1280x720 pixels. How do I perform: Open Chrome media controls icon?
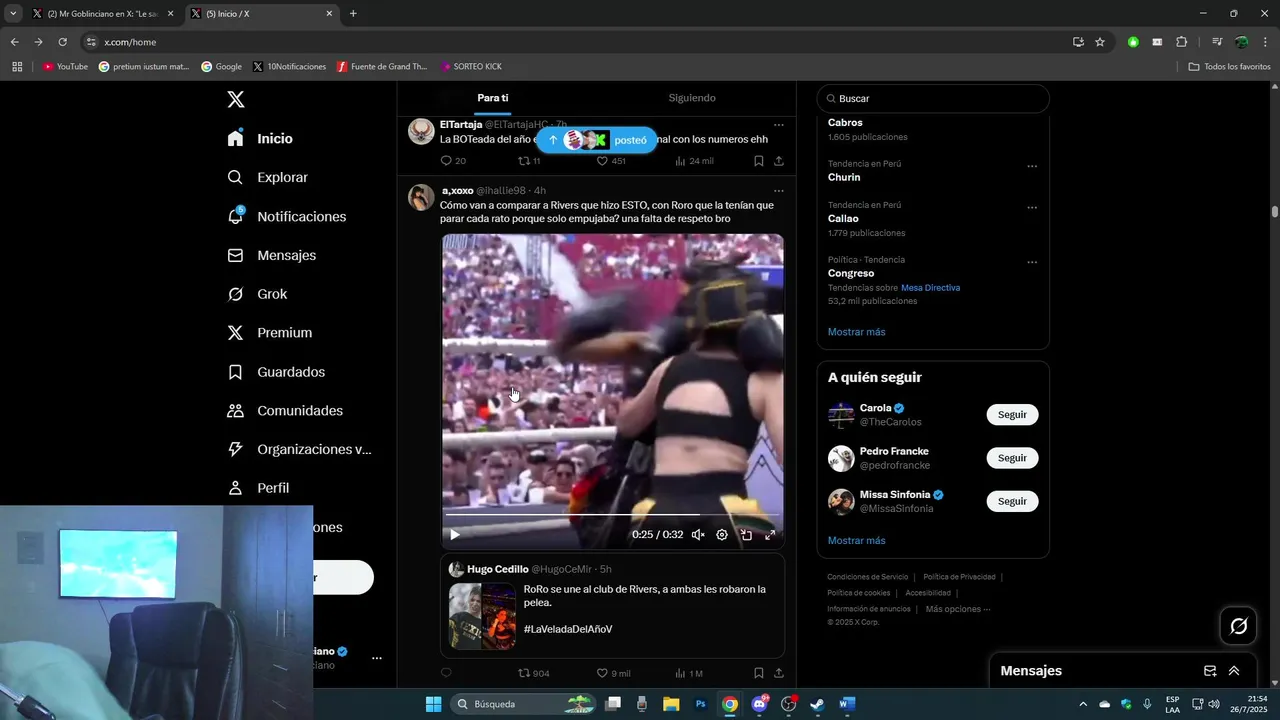[1216, 42]
